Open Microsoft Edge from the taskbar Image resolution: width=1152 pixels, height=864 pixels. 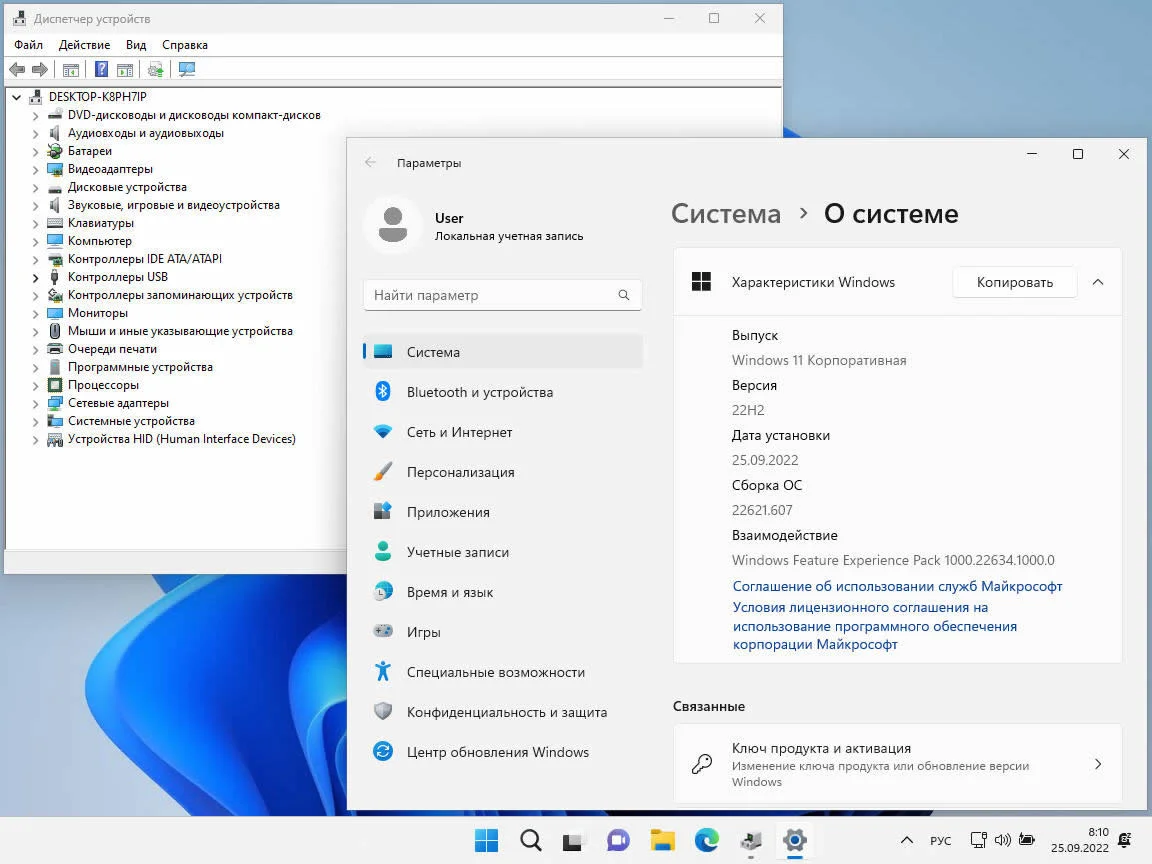coord(707,840)
